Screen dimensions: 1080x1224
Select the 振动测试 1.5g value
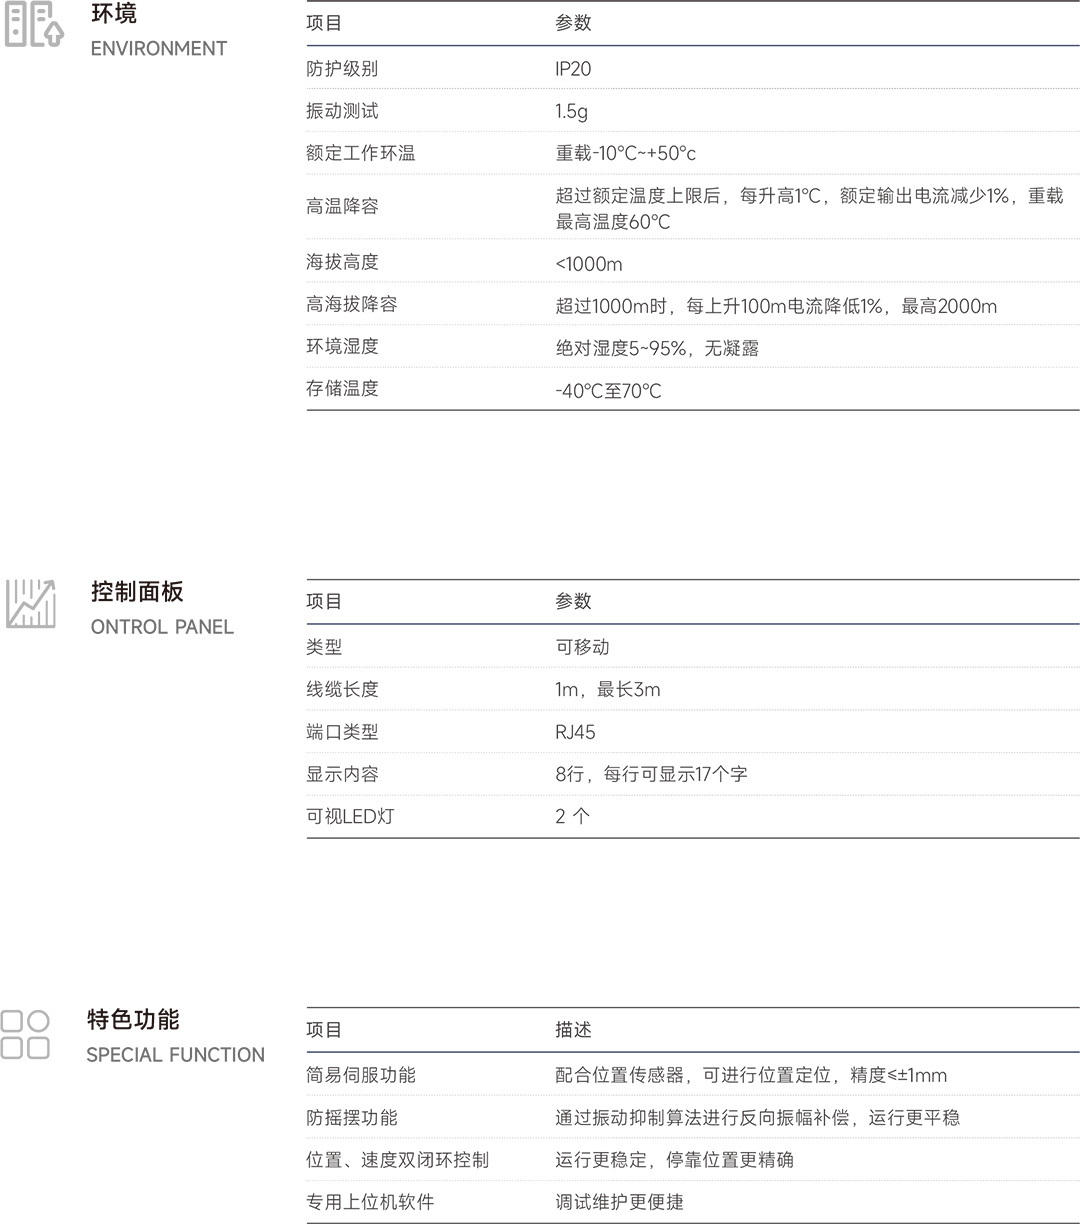(x=571, y=111)
